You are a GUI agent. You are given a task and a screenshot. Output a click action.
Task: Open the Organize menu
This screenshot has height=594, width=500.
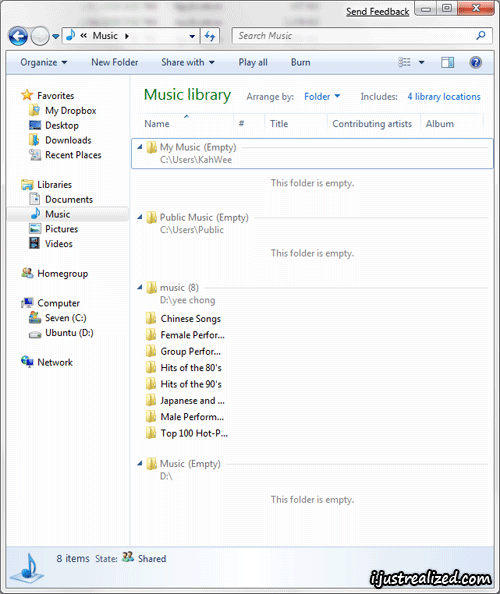tap(44, 63)
